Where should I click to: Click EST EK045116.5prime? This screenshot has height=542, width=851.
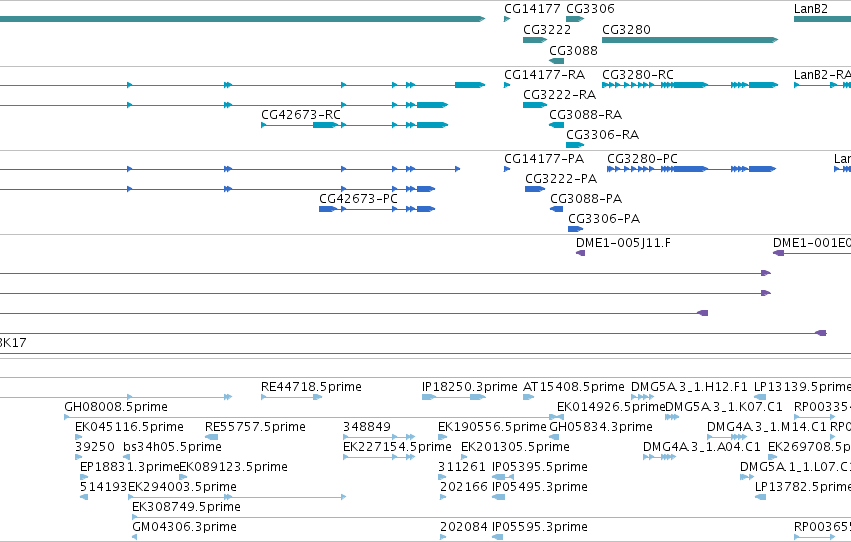coord(129,428)
